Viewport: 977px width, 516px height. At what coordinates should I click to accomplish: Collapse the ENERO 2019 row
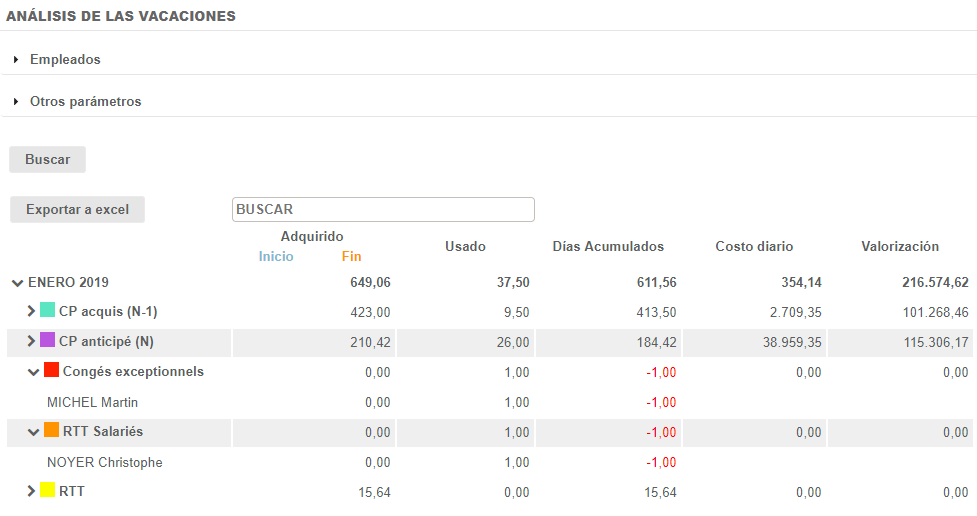tap(17, 283)
